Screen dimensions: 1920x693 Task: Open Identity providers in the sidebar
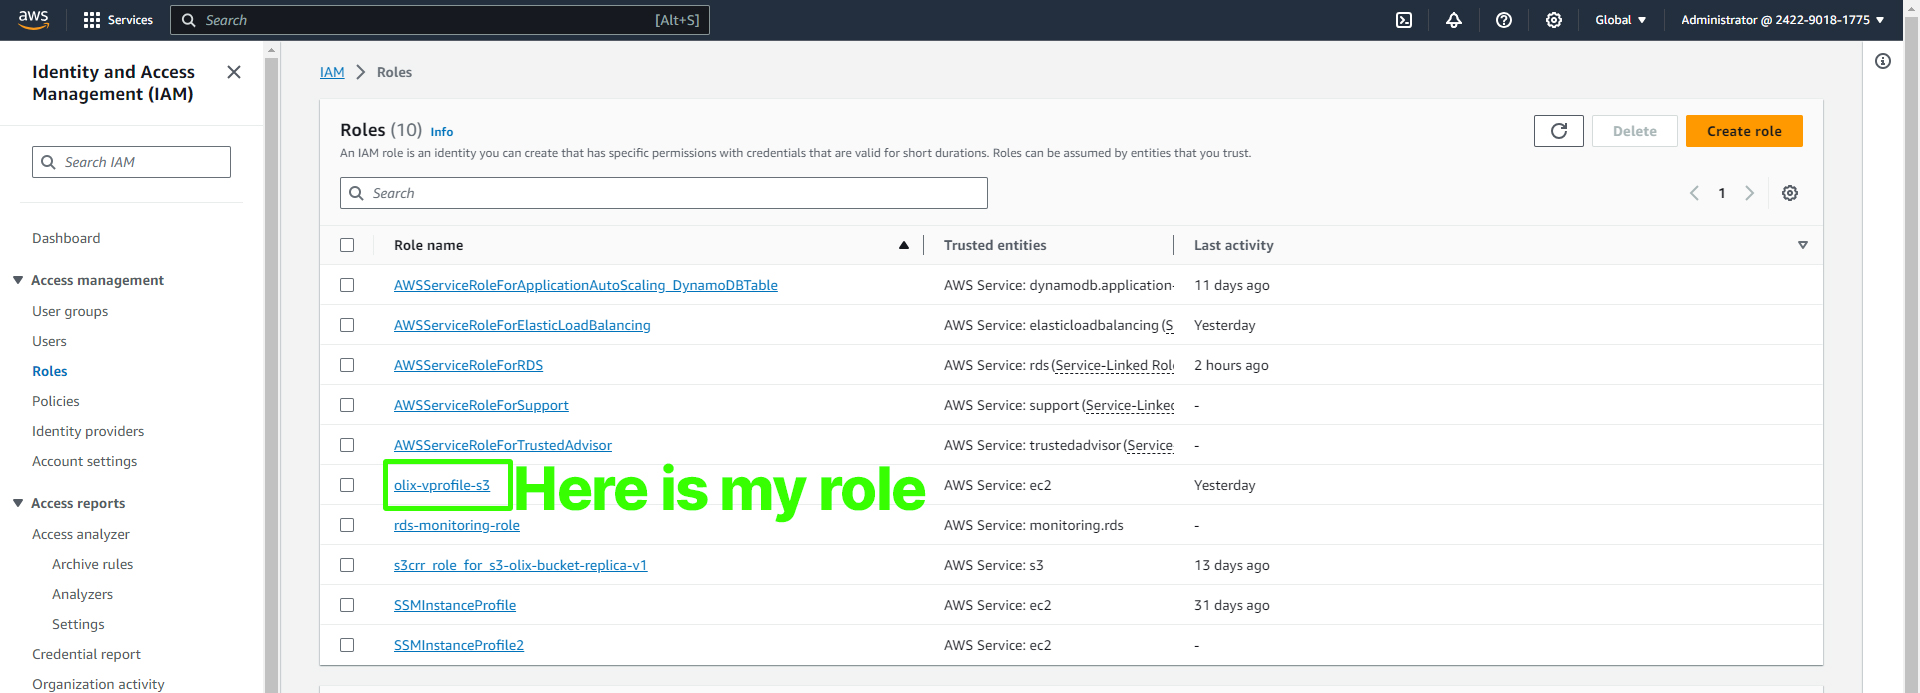88,431
